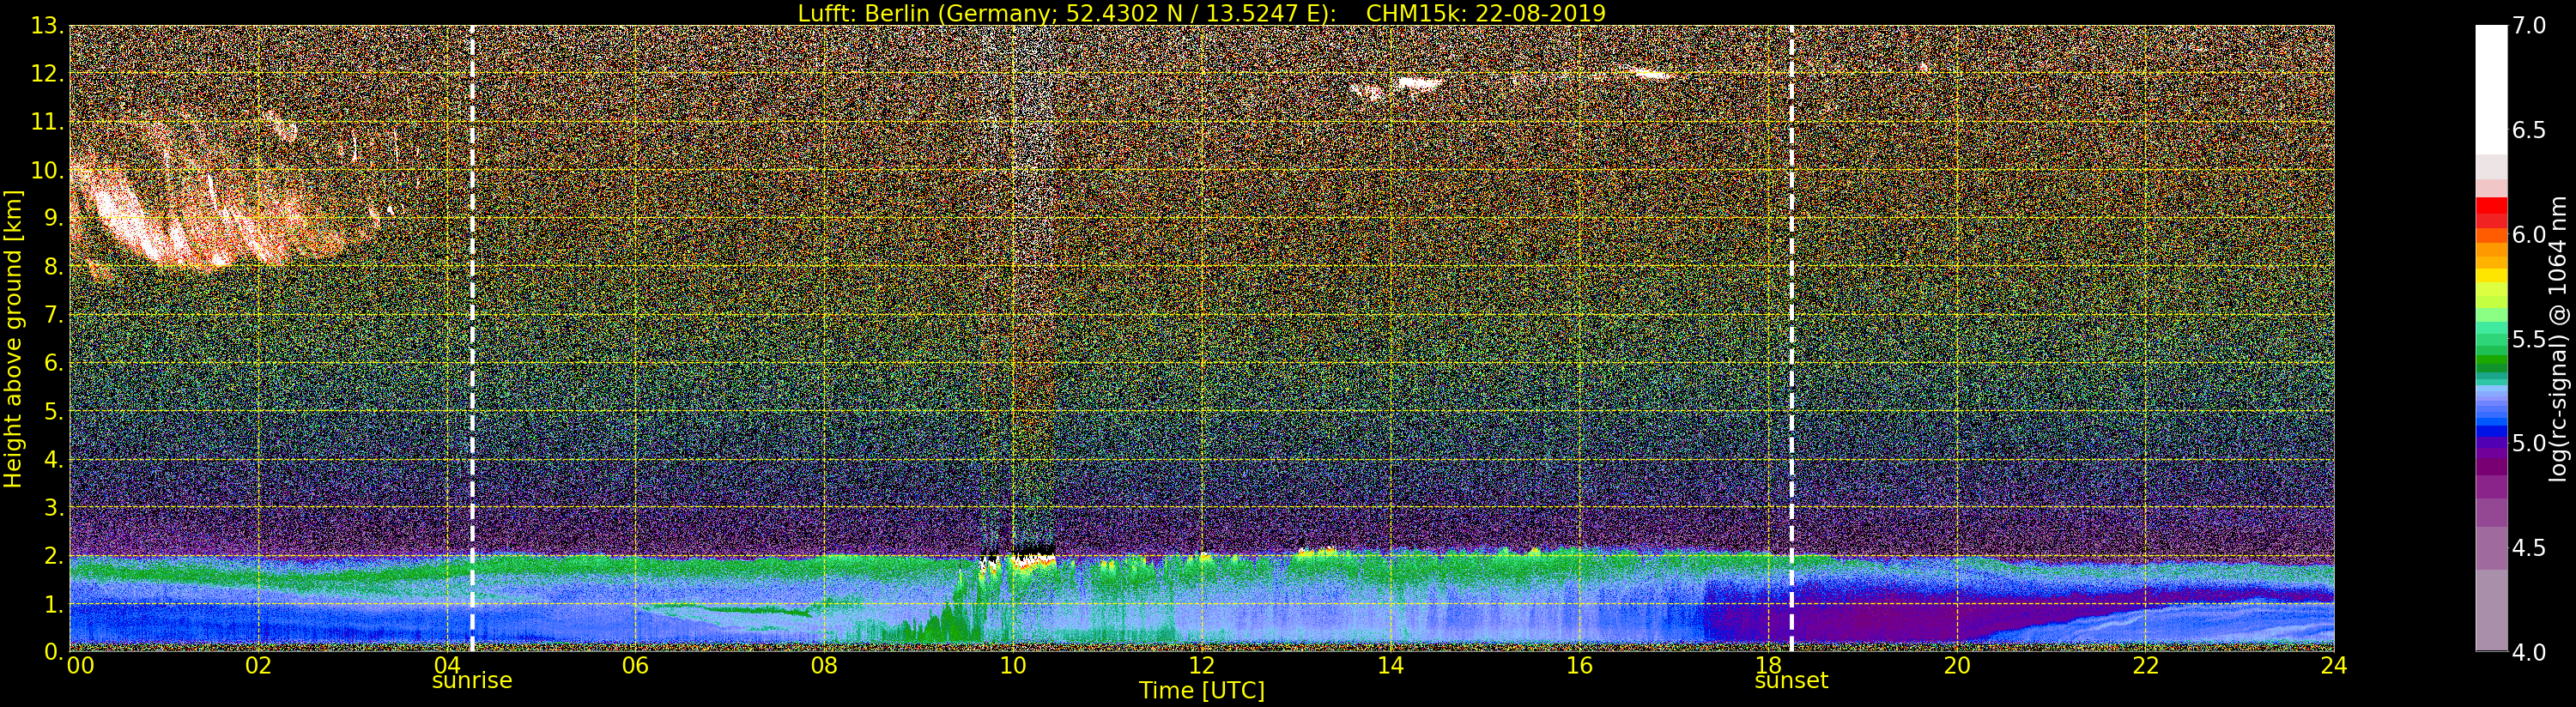Select height axis tick "12."
The width and height of the screenshot is (2576, 707).
tap(46, 74)
